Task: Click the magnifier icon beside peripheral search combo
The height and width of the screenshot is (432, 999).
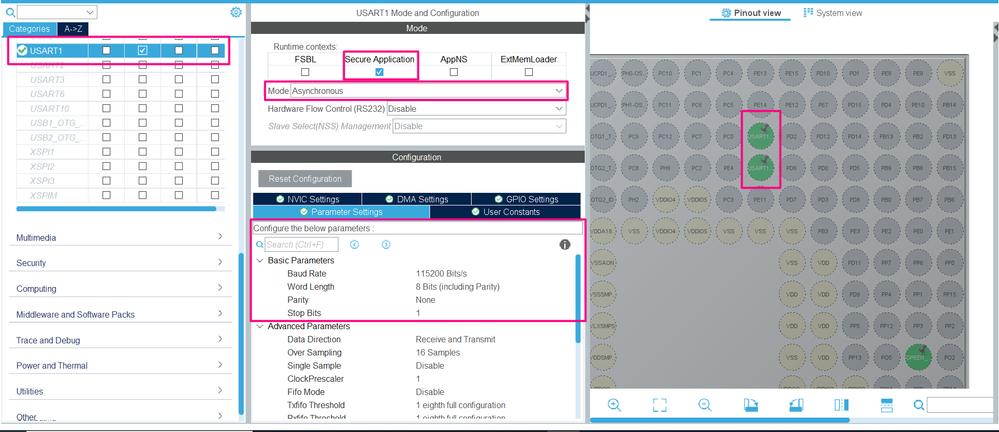Action: 10,12
